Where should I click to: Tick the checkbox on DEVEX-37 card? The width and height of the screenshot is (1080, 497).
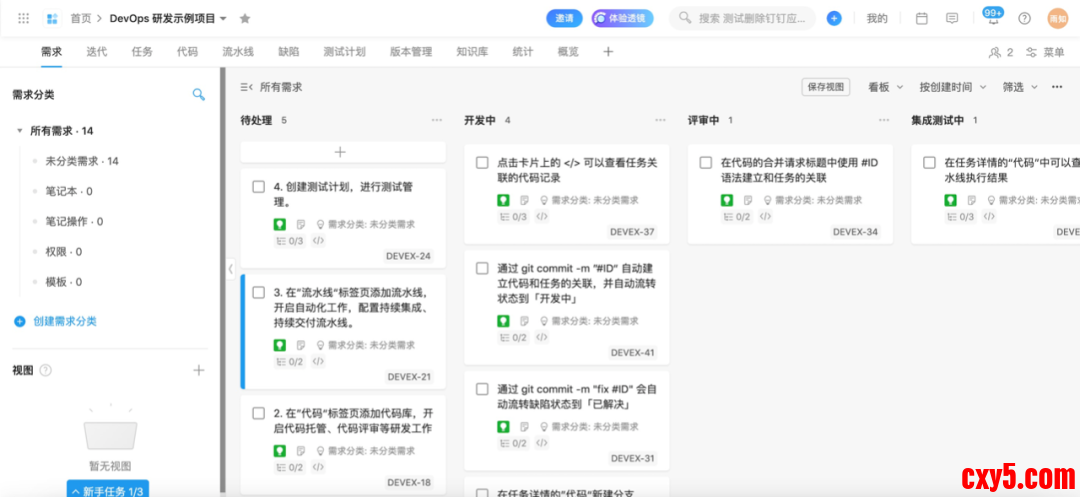tap(482, 163)
